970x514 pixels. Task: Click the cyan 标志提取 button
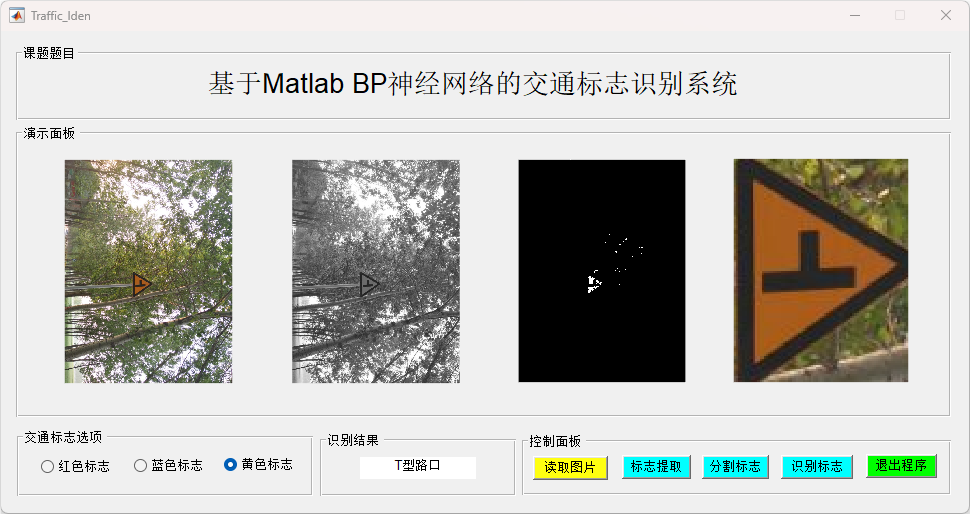click(x=656, y=466)
